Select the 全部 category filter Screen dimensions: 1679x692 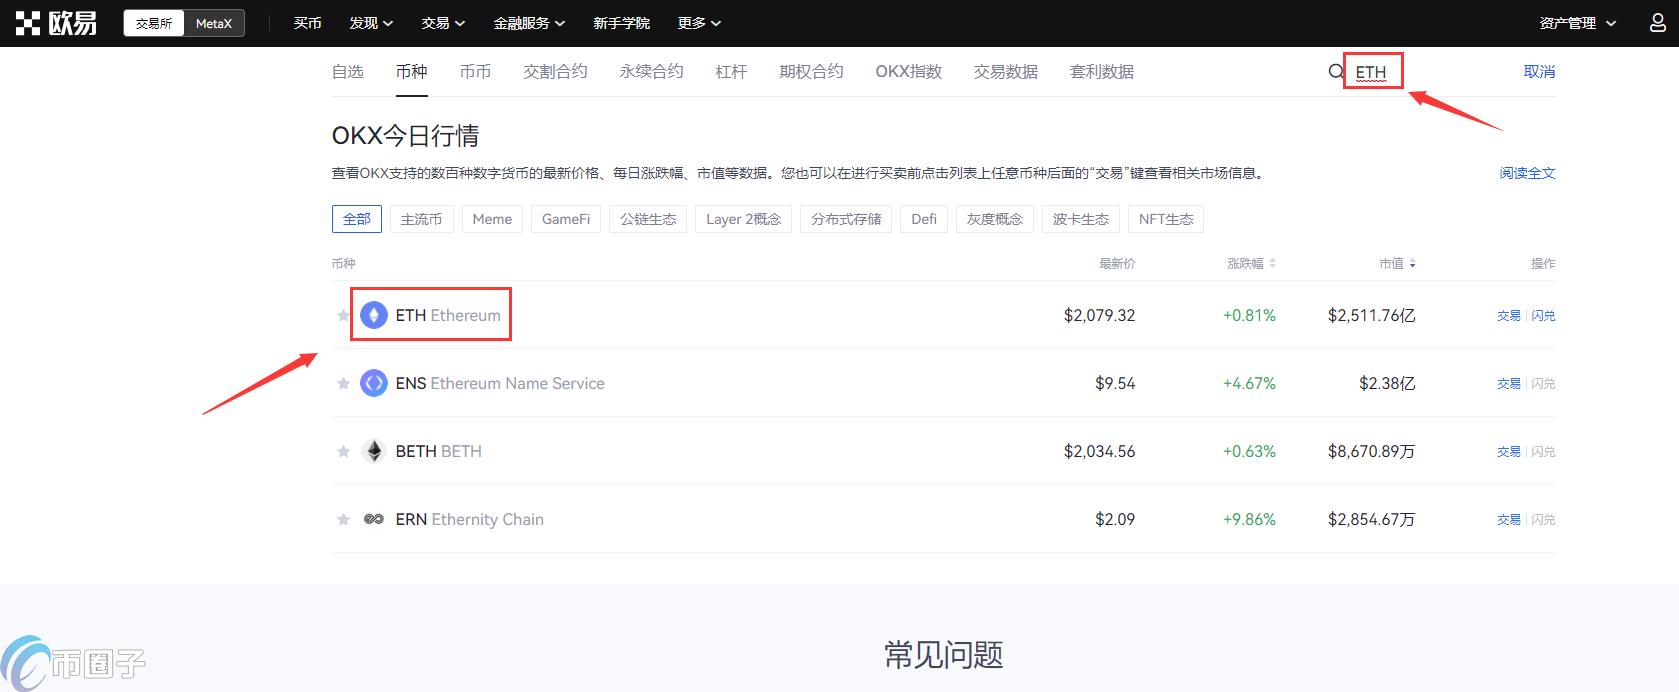tap(357, 219)
